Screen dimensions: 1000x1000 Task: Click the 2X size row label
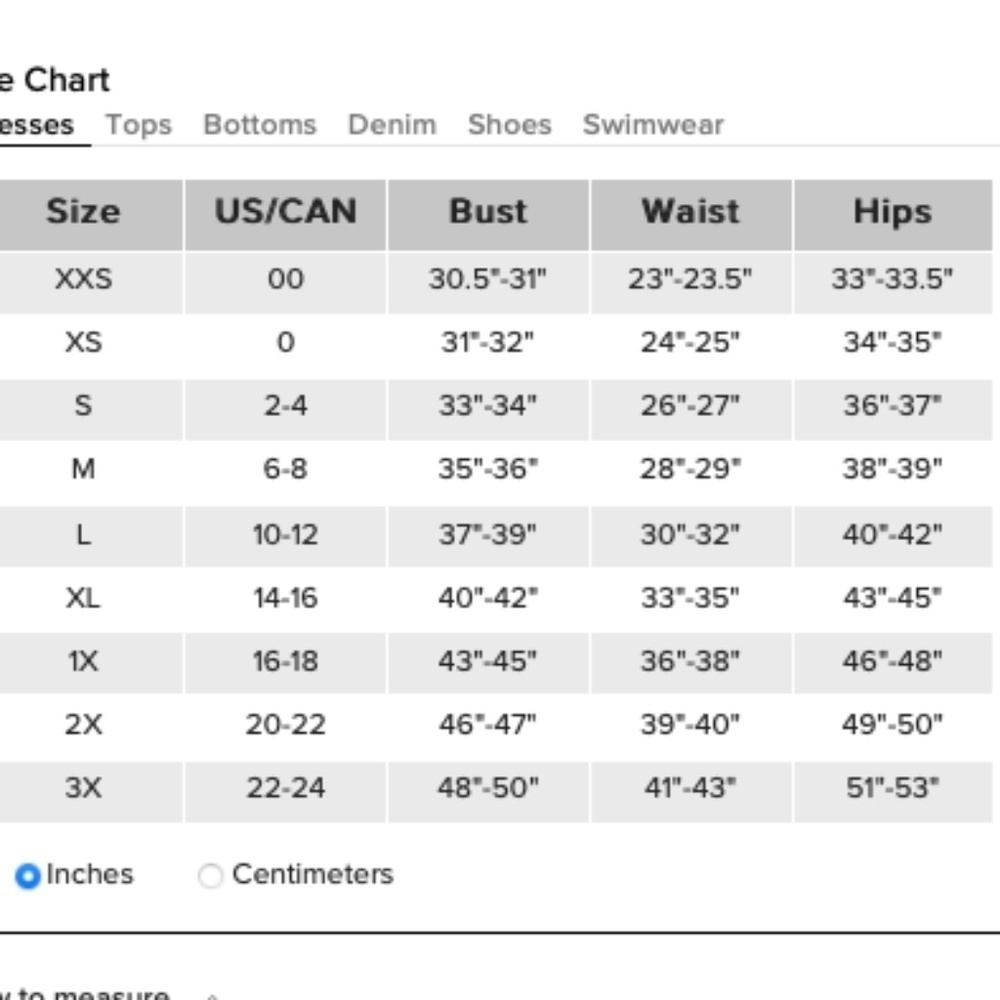[84, 724]
